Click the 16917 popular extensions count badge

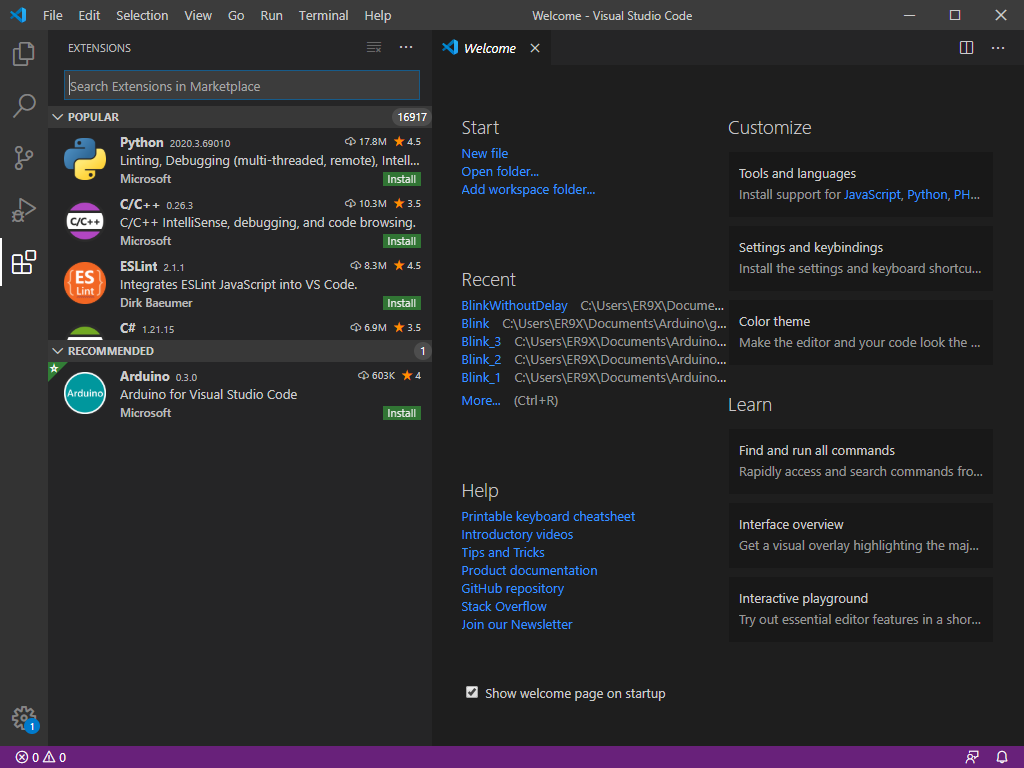click(x=411, y=117)
